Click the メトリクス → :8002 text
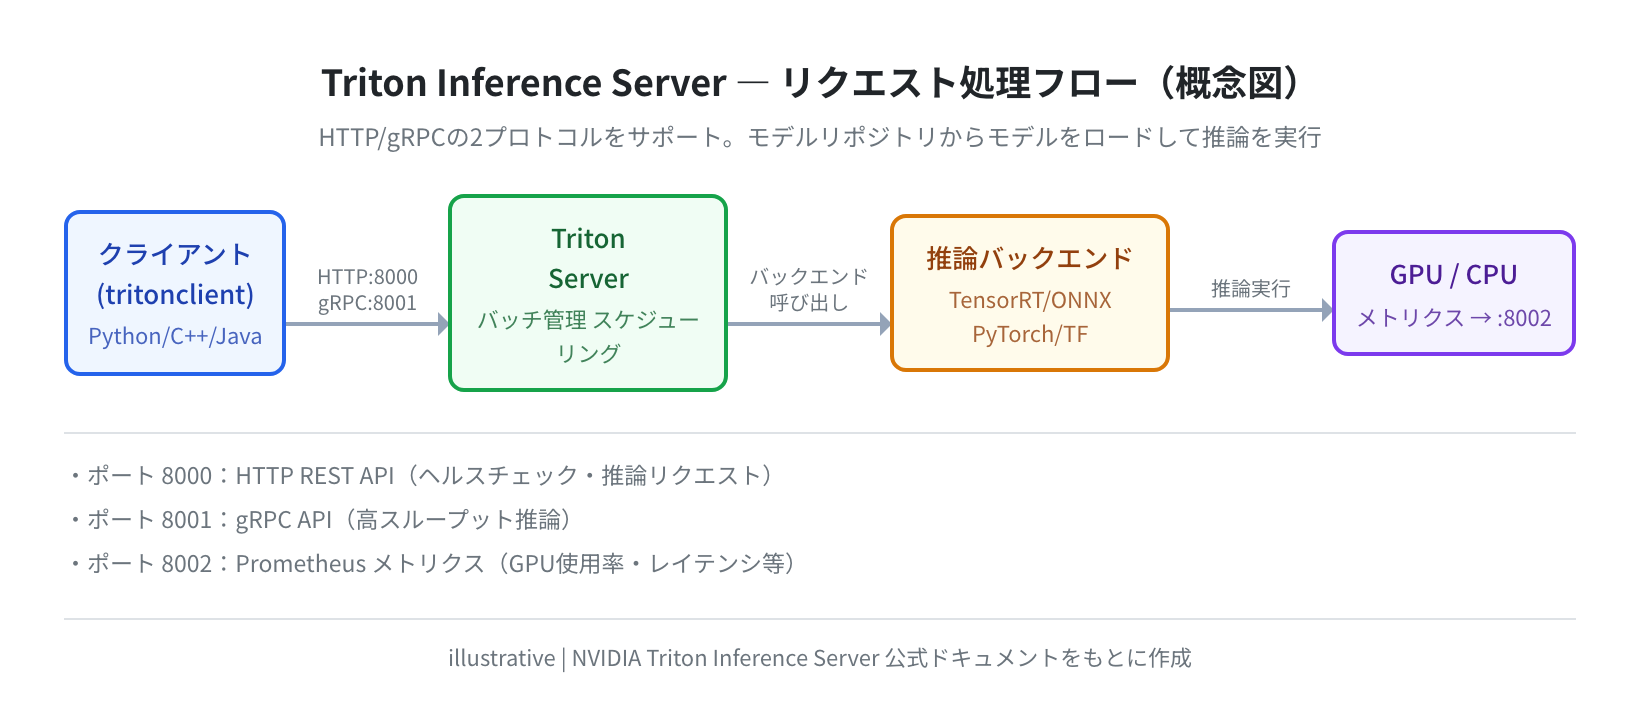The width and height of the screenshot is (1640, 712). [1454, 318]
